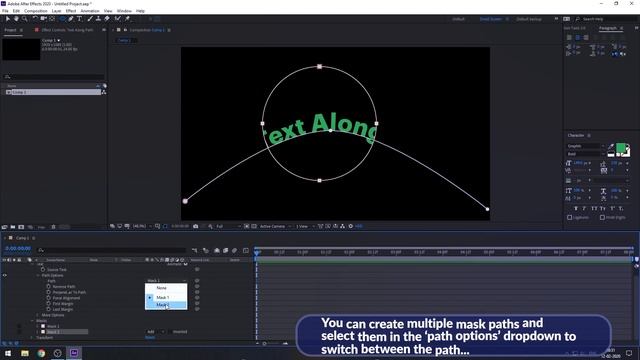
Task: Select the Clone Stamp tool
Action: click(98, 19)
